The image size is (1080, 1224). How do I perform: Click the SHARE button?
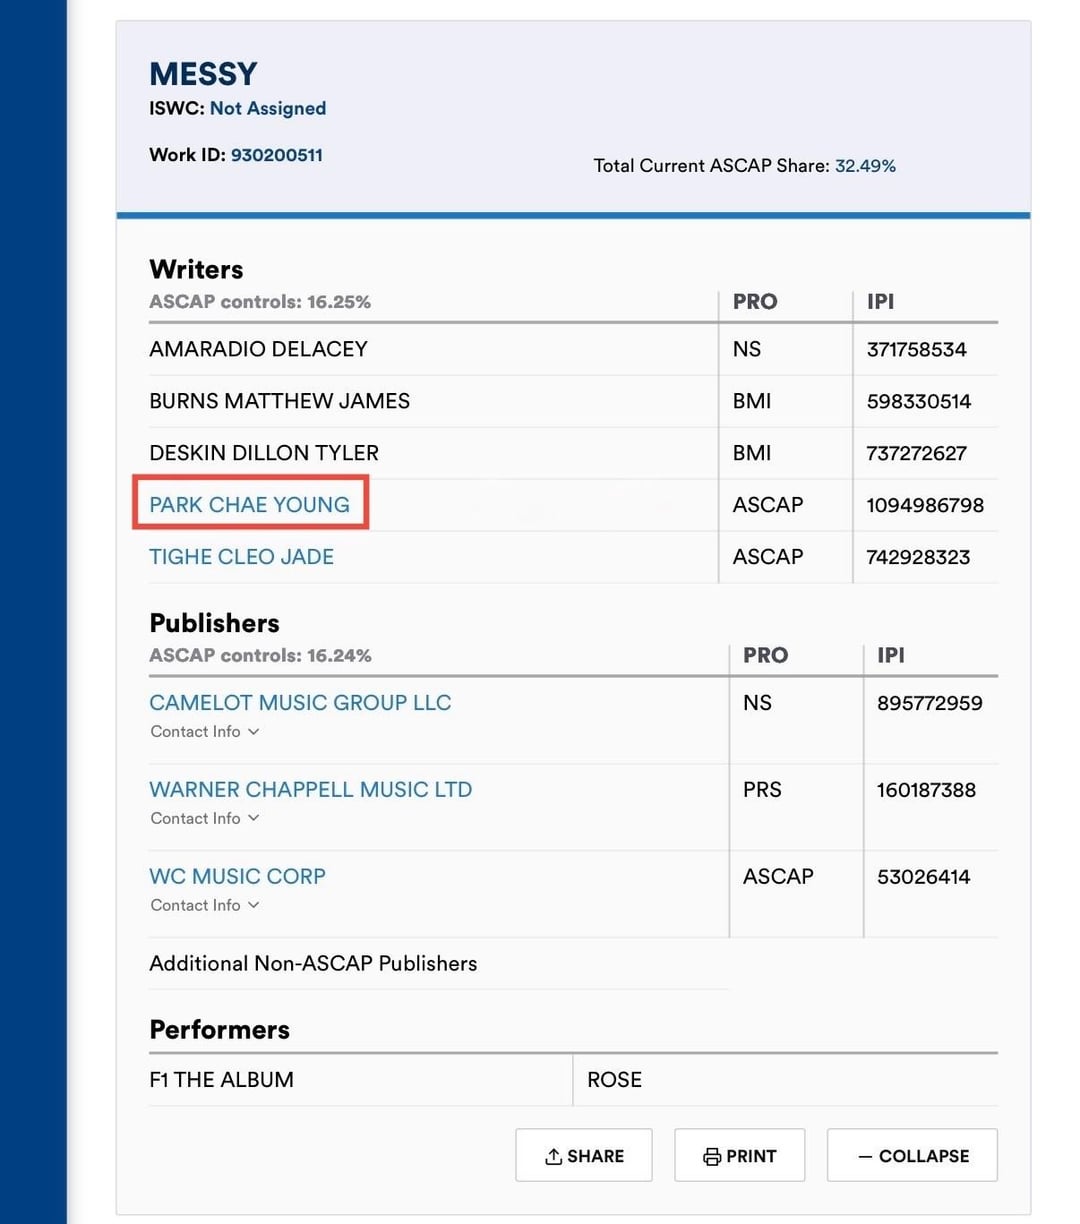pyautogui.click(x=584, y=1156)
